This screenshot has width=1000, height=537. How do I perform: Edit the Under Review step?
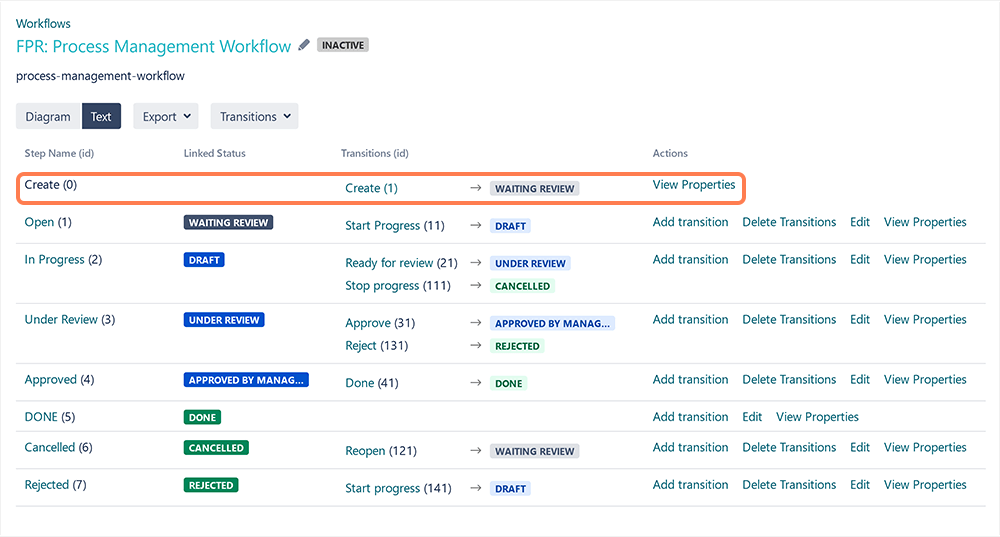pyautogui.click(x=860, y=320)
